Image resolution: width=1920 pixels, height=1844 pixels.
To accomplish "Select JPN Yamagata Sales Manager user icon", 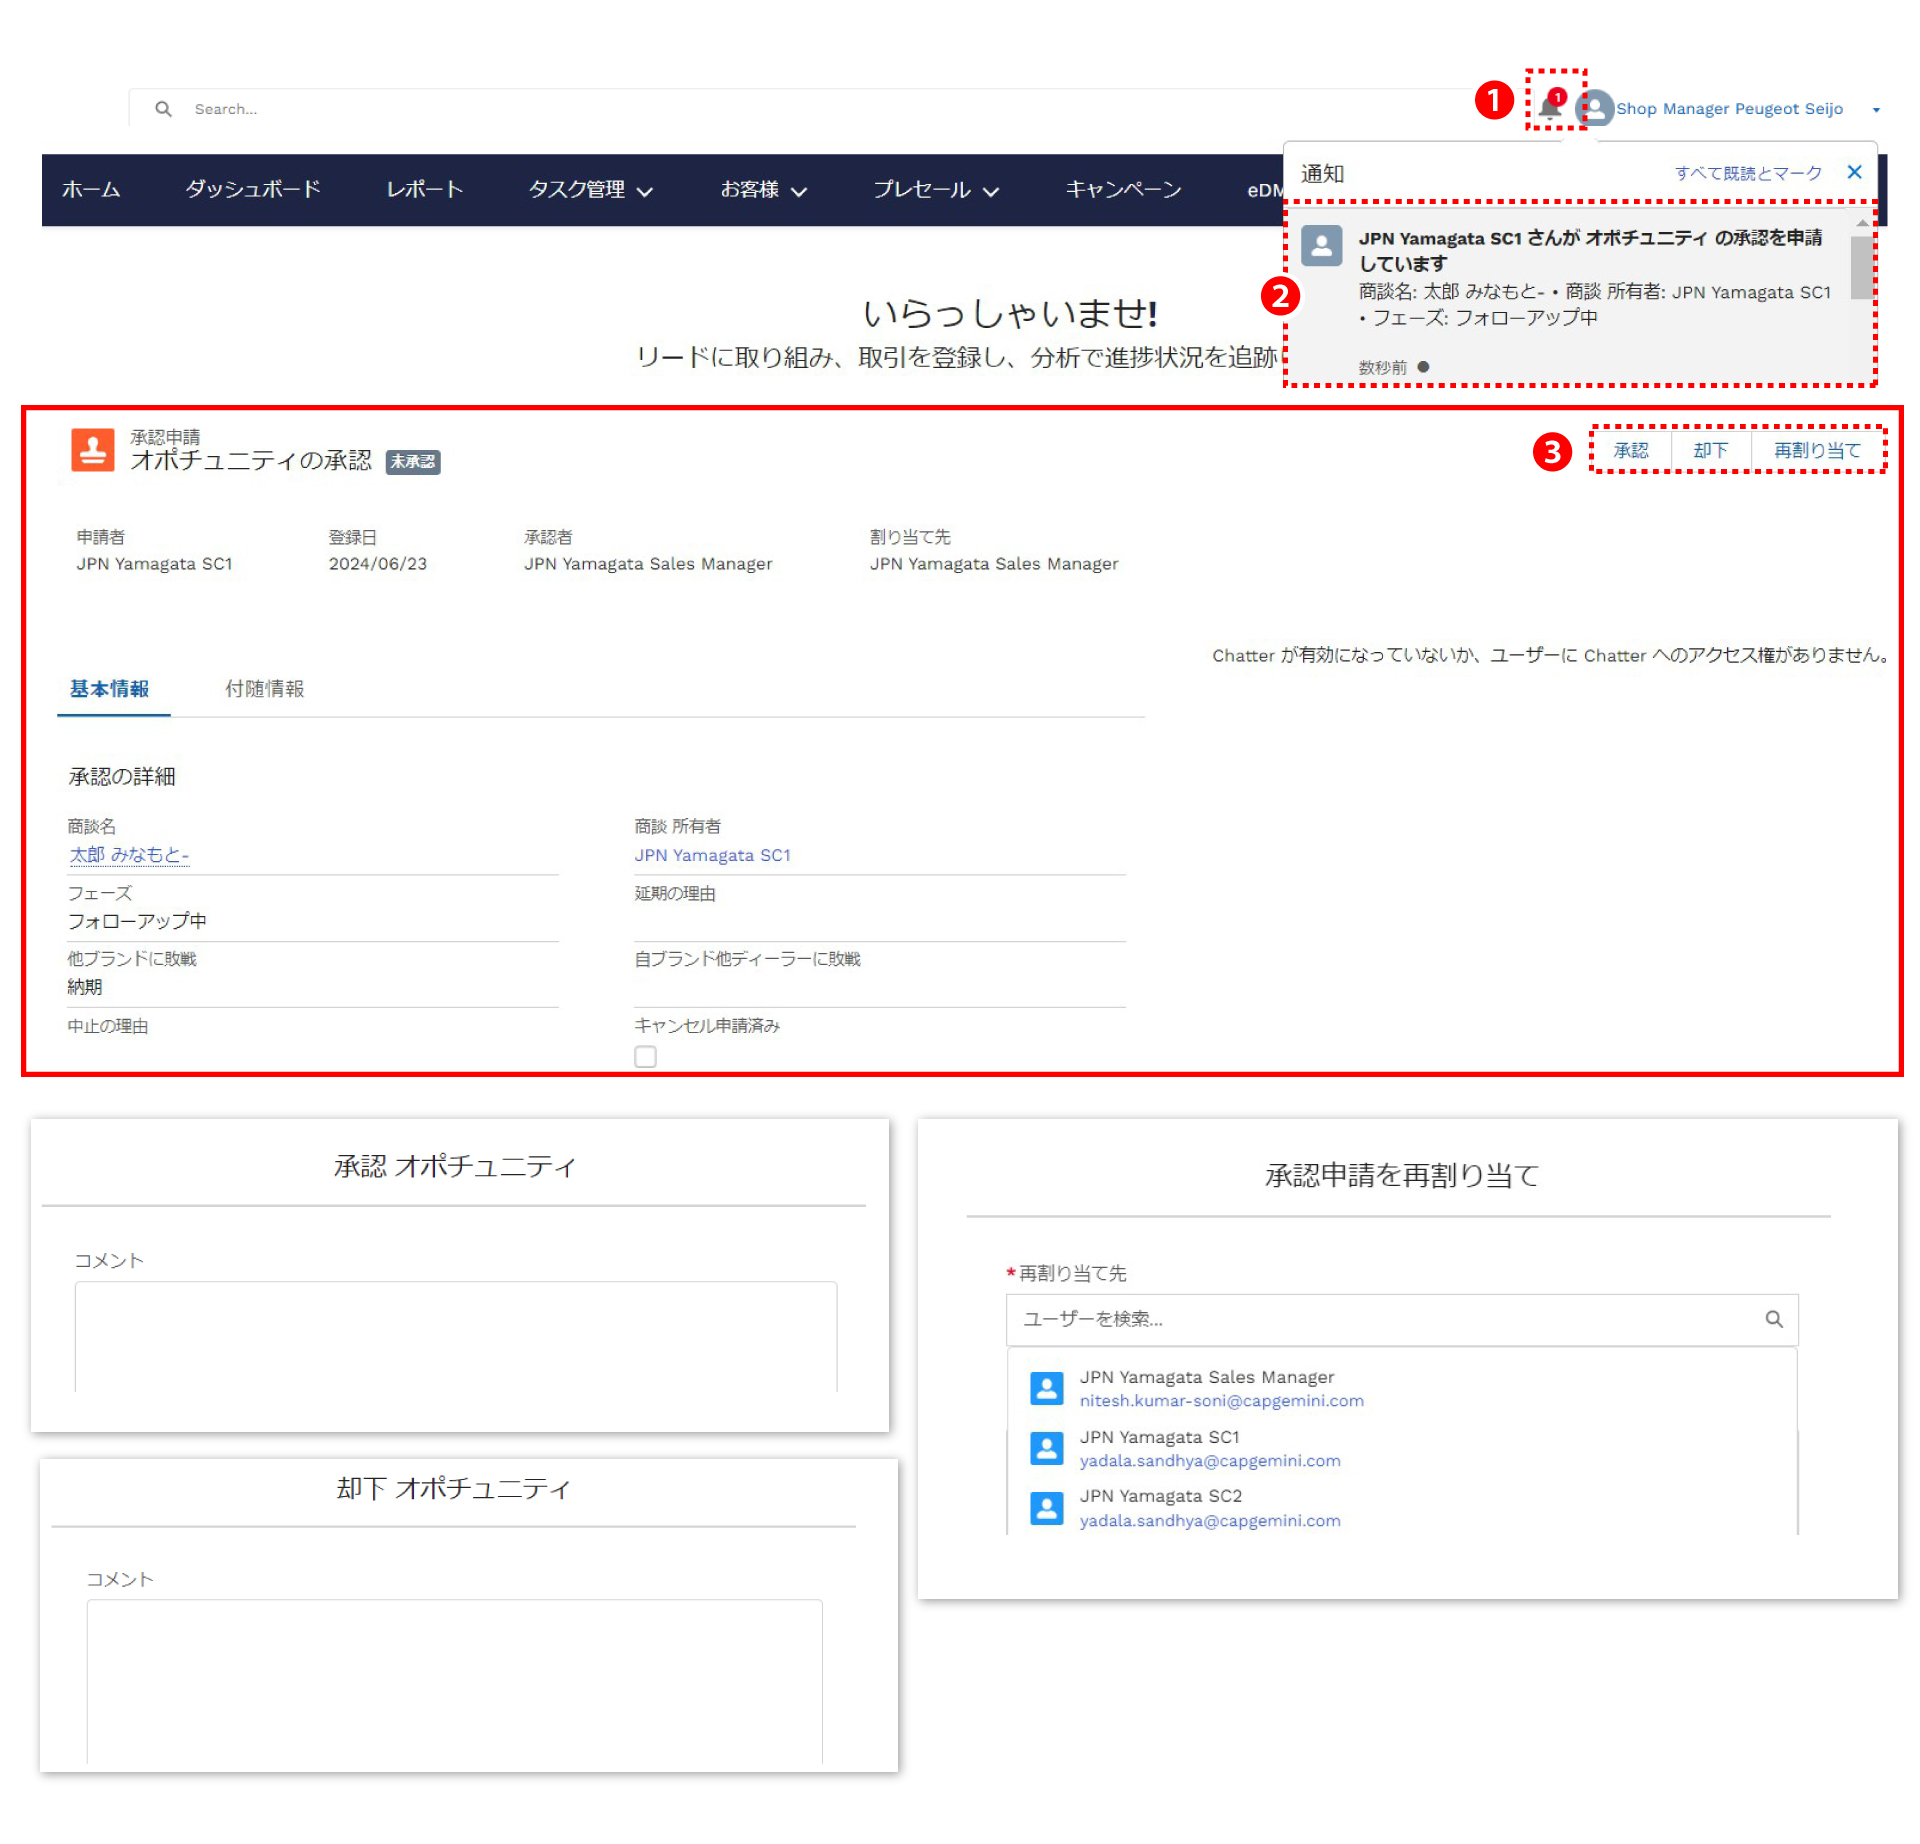I will (1046, 1388).
